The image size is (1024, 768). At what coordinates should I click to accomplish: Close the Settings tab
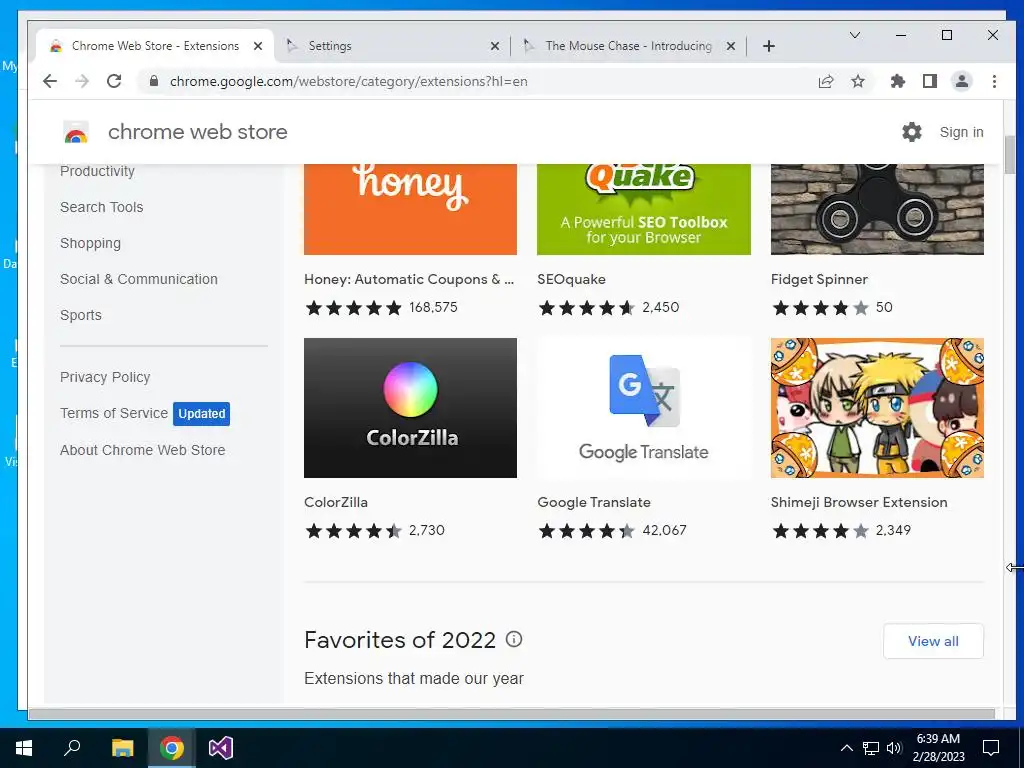[x=495, y=46]
